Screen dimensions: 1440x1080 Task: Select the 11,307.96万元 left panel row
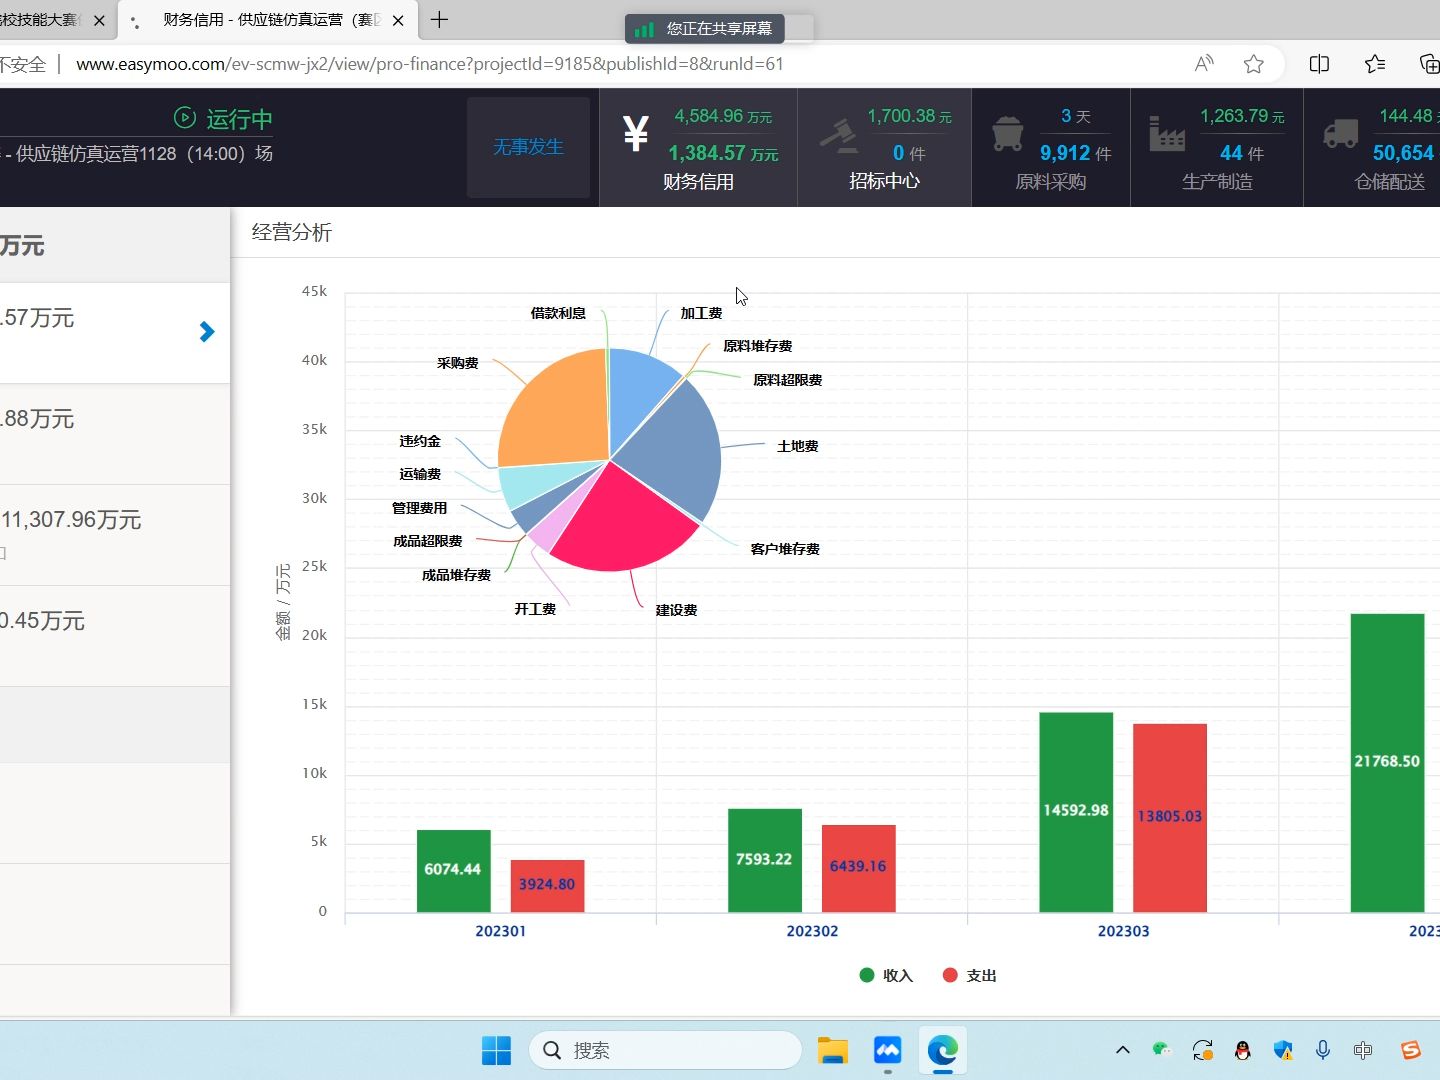pos(115,535)
